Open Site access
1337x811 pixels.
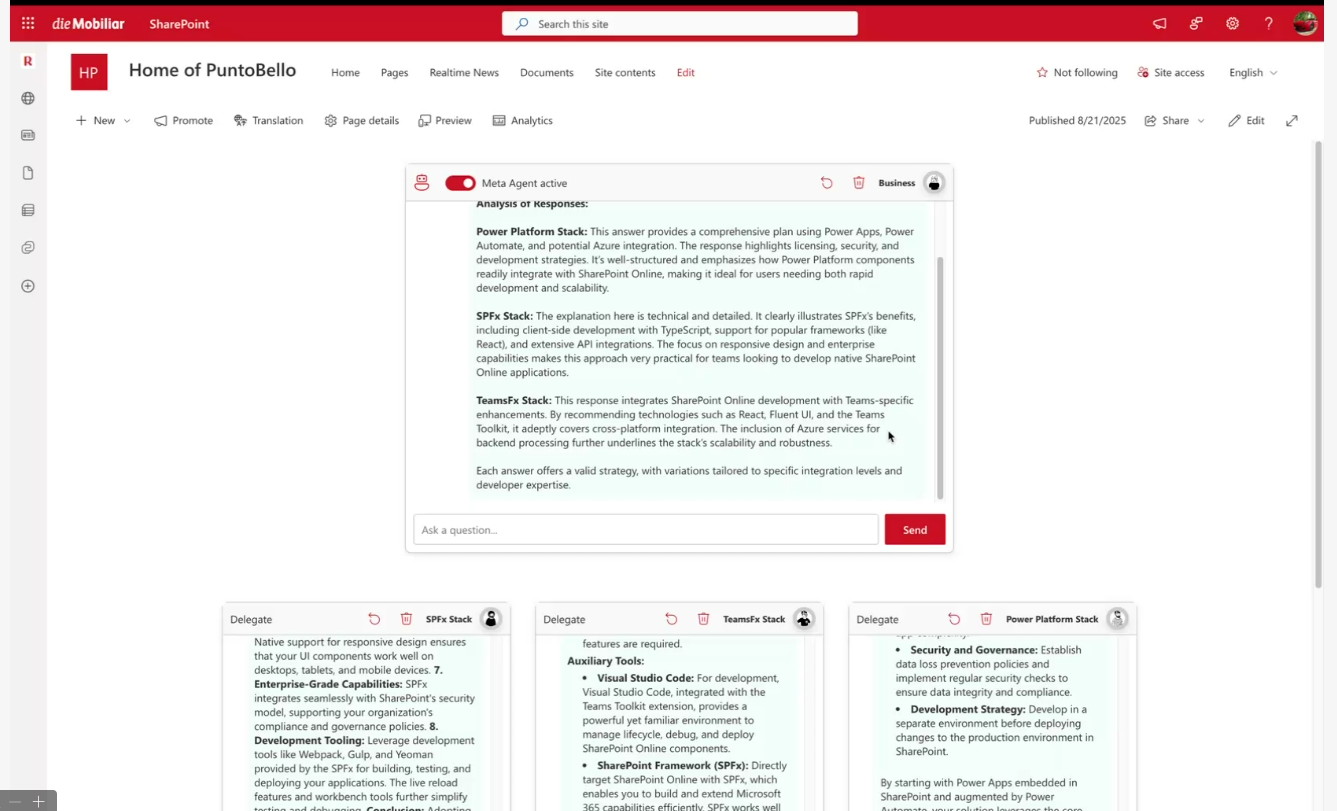point(1171,72)
